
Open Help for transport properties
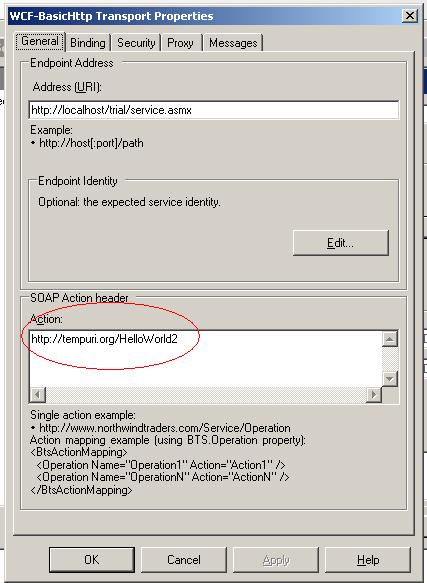[368, 560]
